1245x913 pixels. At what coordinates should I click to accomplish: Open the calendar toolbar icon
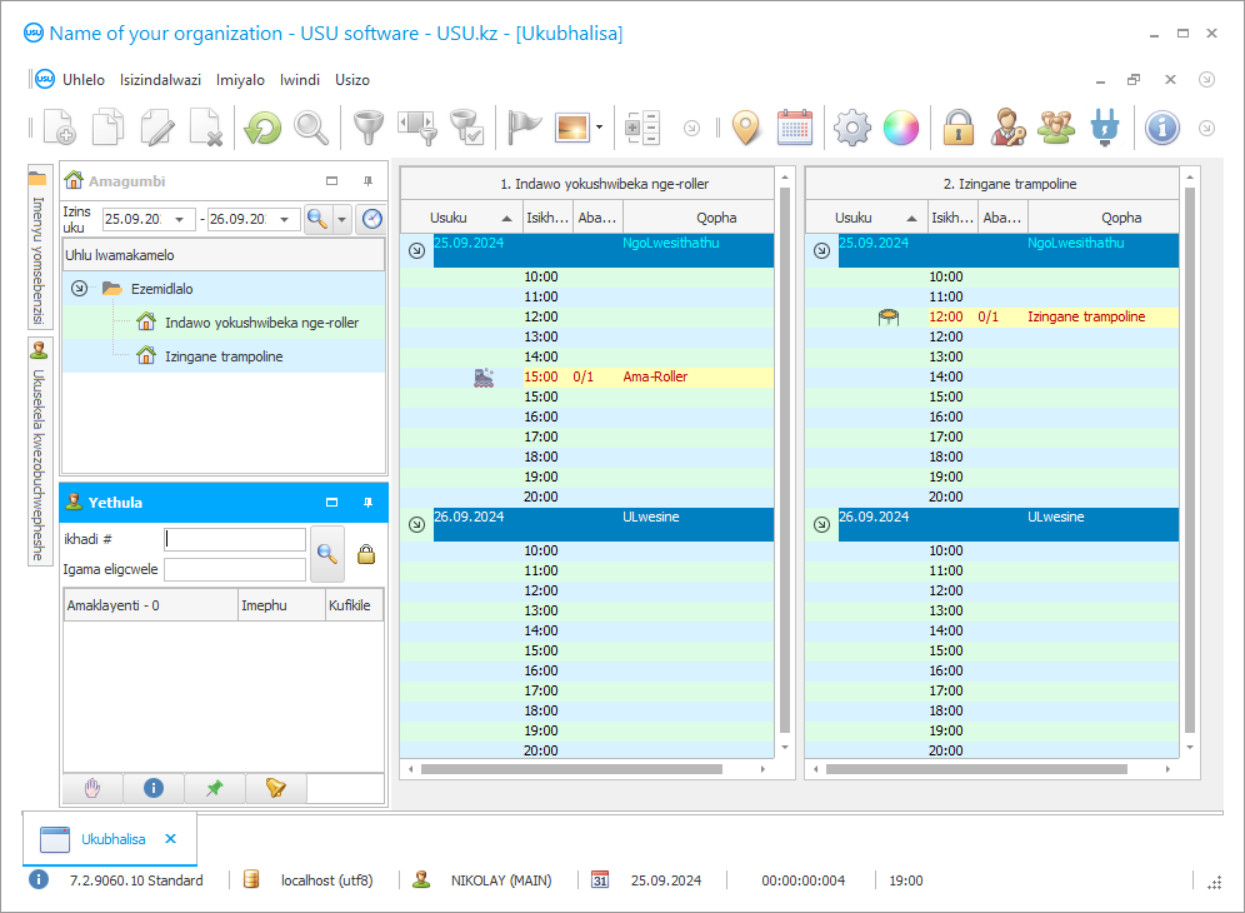point(795,128)
